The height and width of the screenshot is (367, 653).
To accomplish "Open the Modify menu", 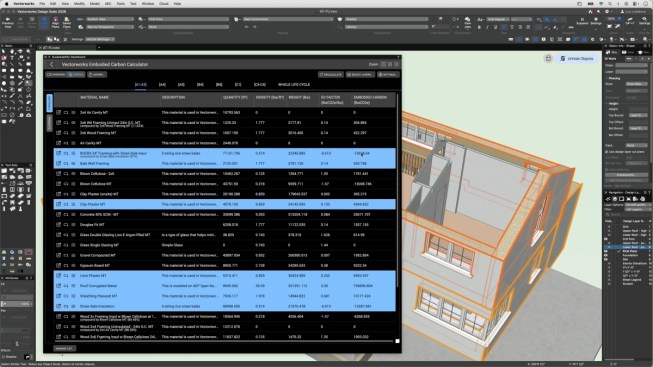I will (79, 4).
